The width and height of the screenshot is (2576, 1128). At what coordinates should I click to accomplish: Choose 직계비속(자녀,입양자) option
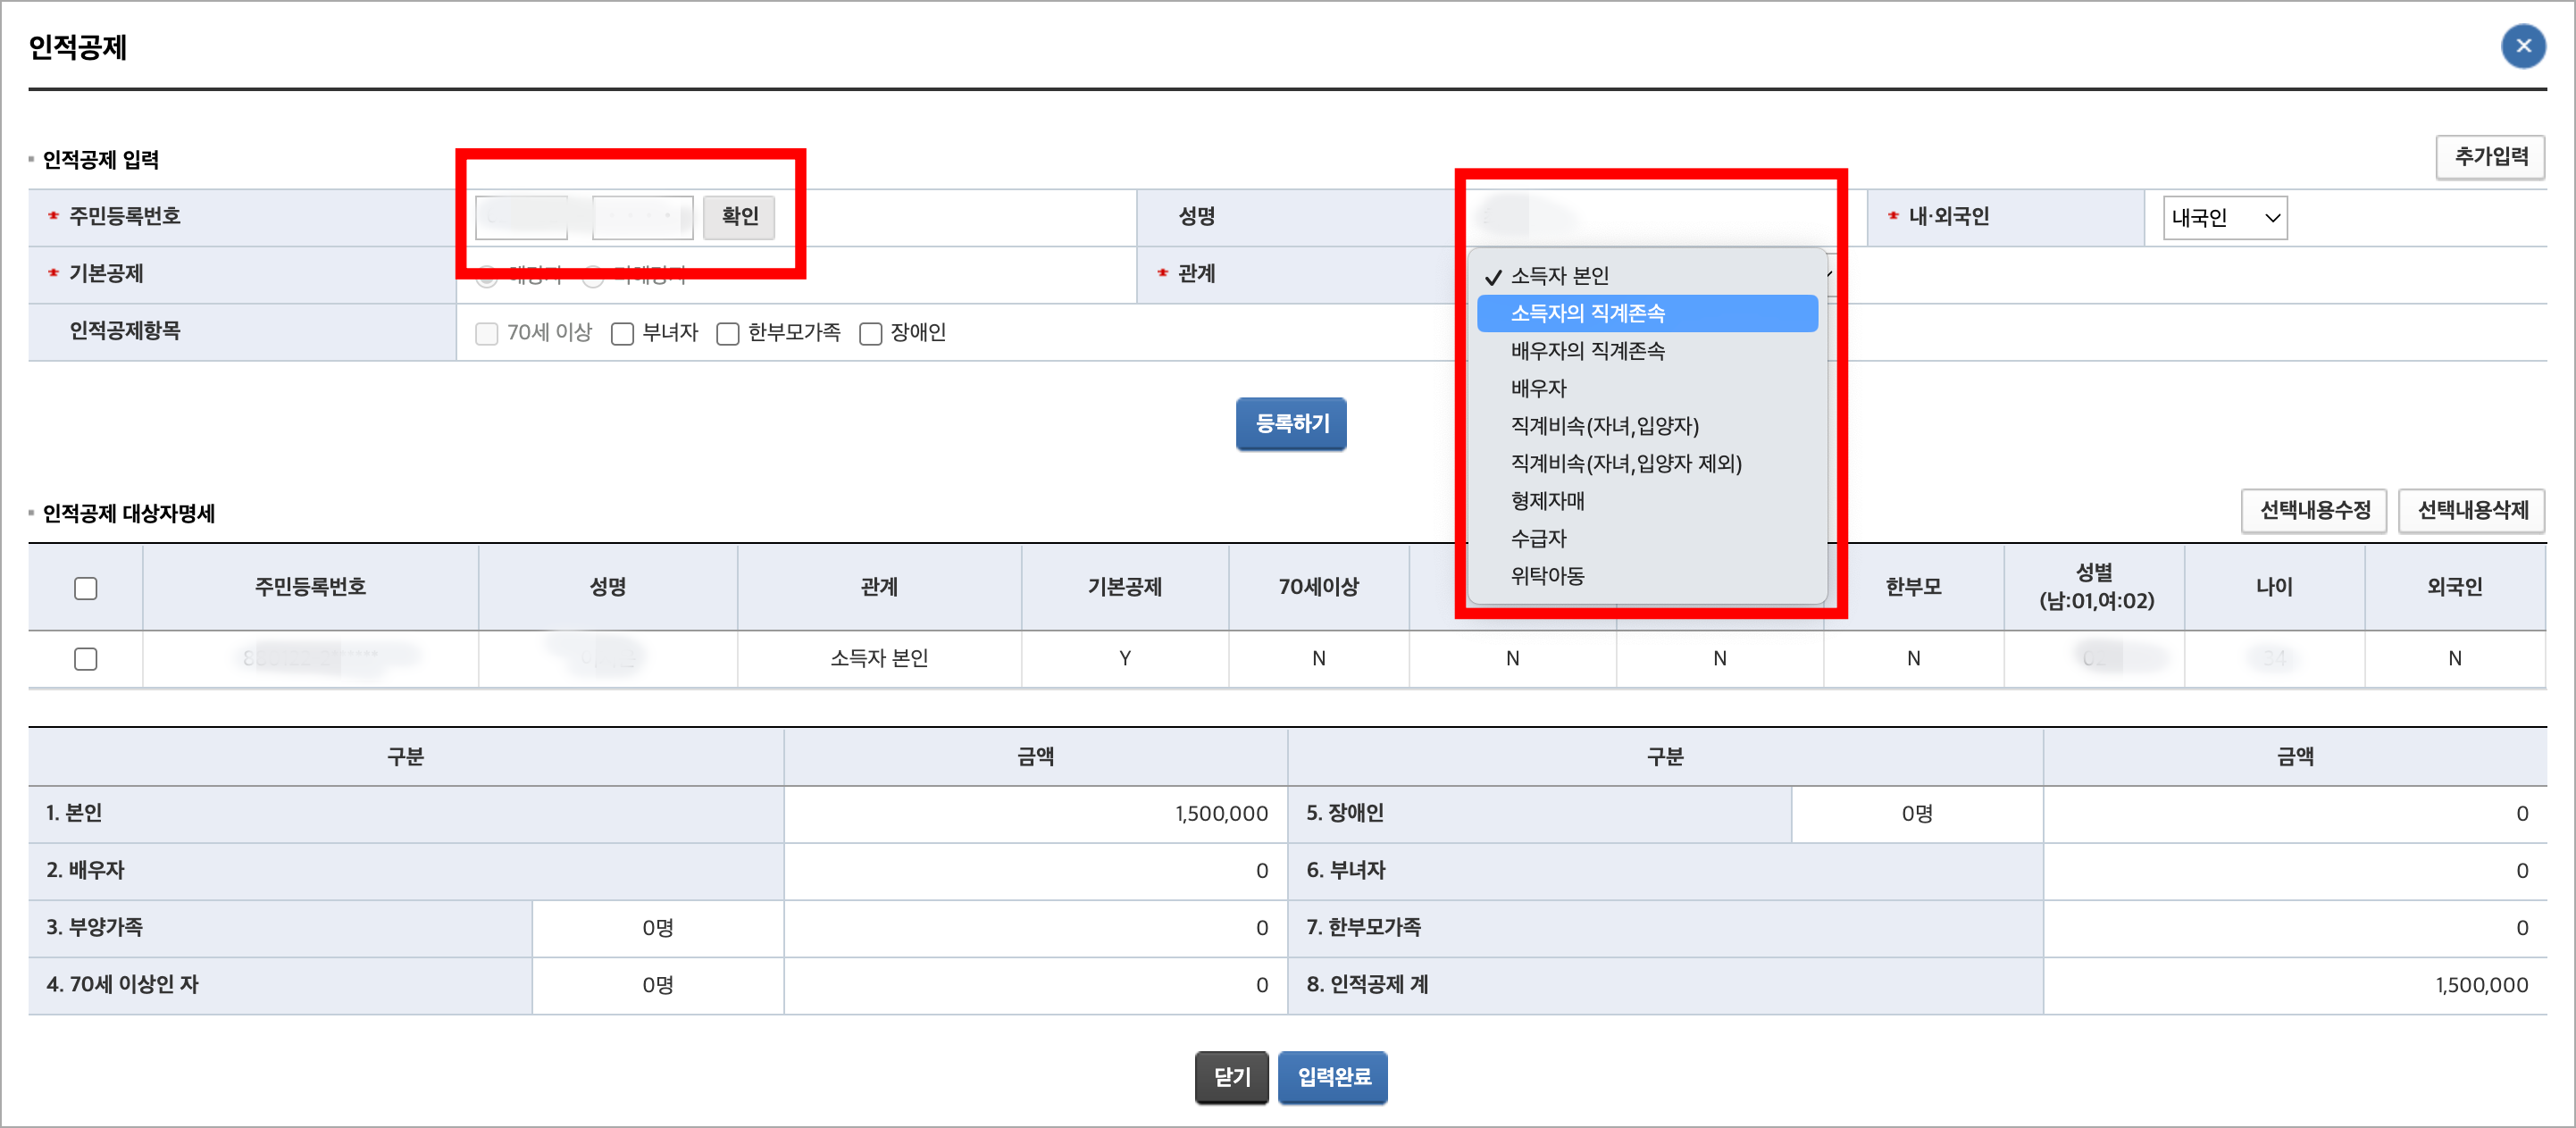(1604, 426)
